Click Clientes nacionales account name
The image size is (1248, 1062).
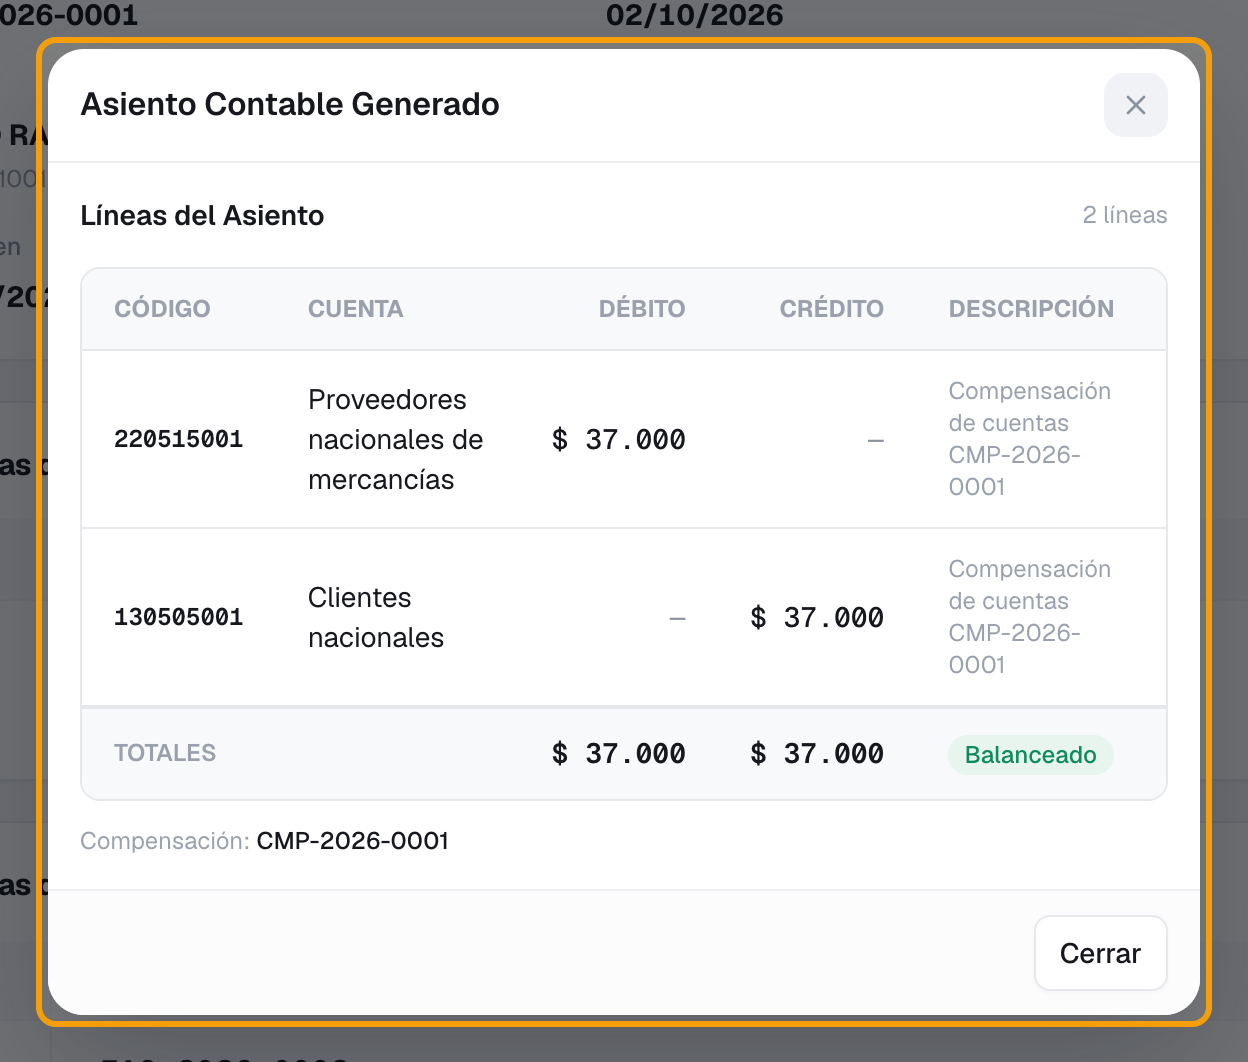pyautogui.click(x=376, y=617)
